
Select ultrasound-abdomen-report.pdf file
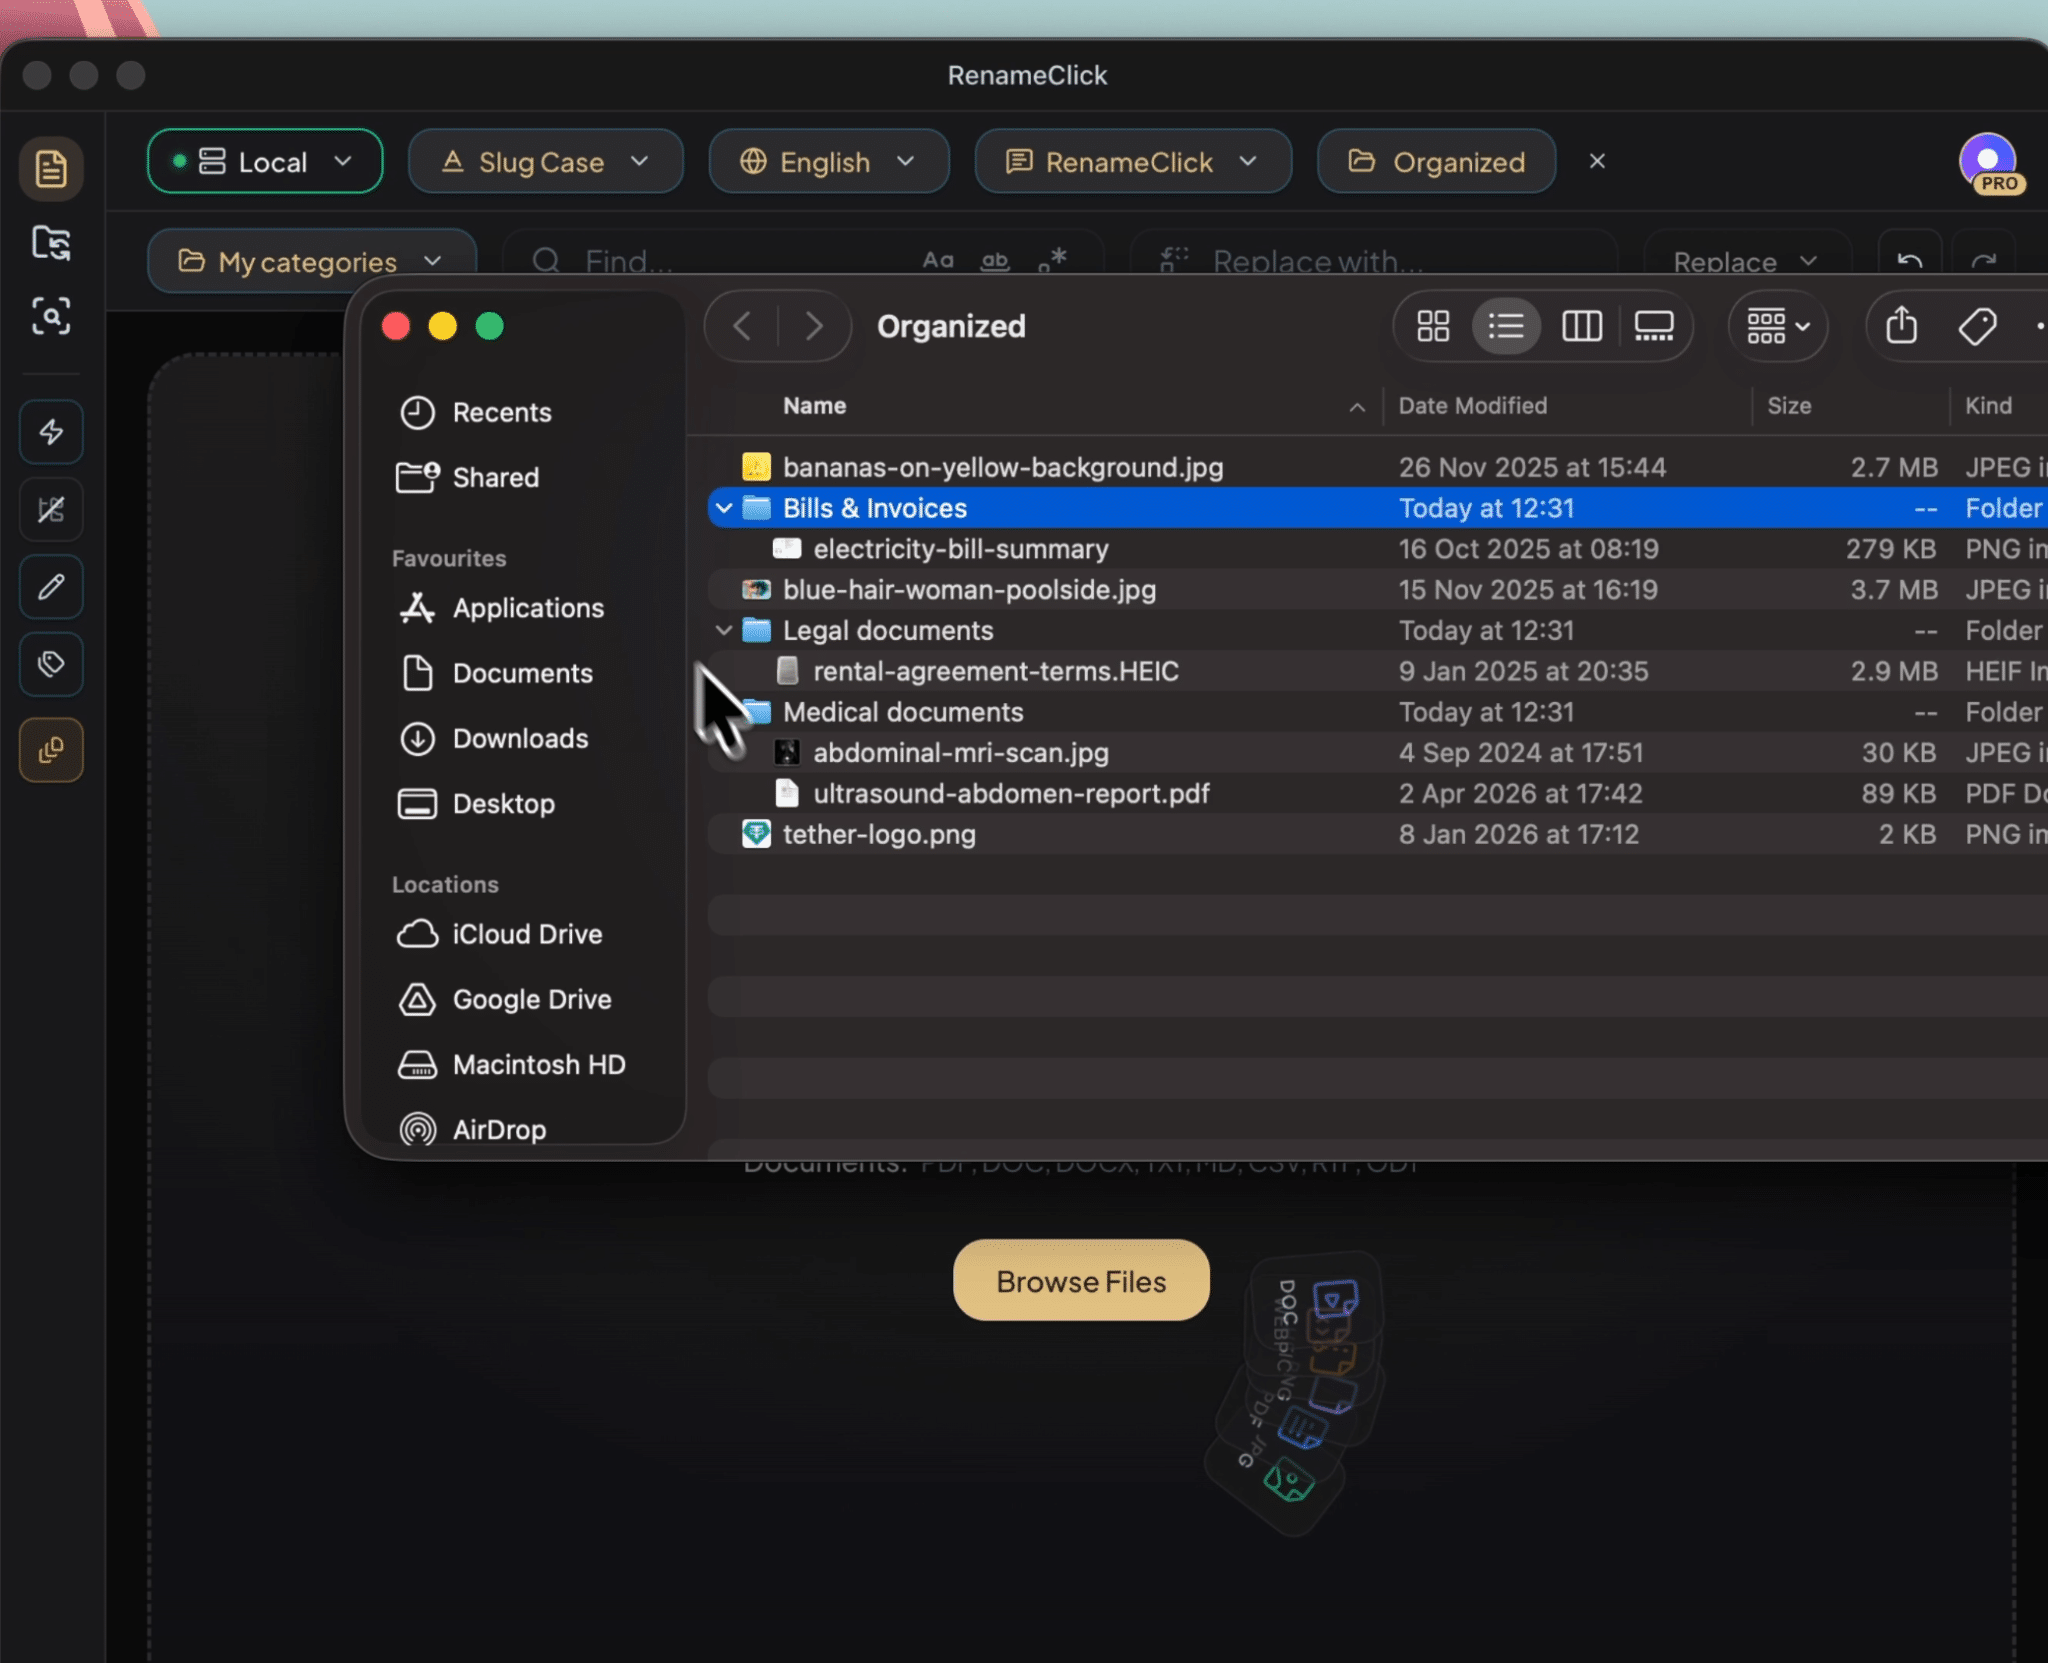coord(1376,794)
